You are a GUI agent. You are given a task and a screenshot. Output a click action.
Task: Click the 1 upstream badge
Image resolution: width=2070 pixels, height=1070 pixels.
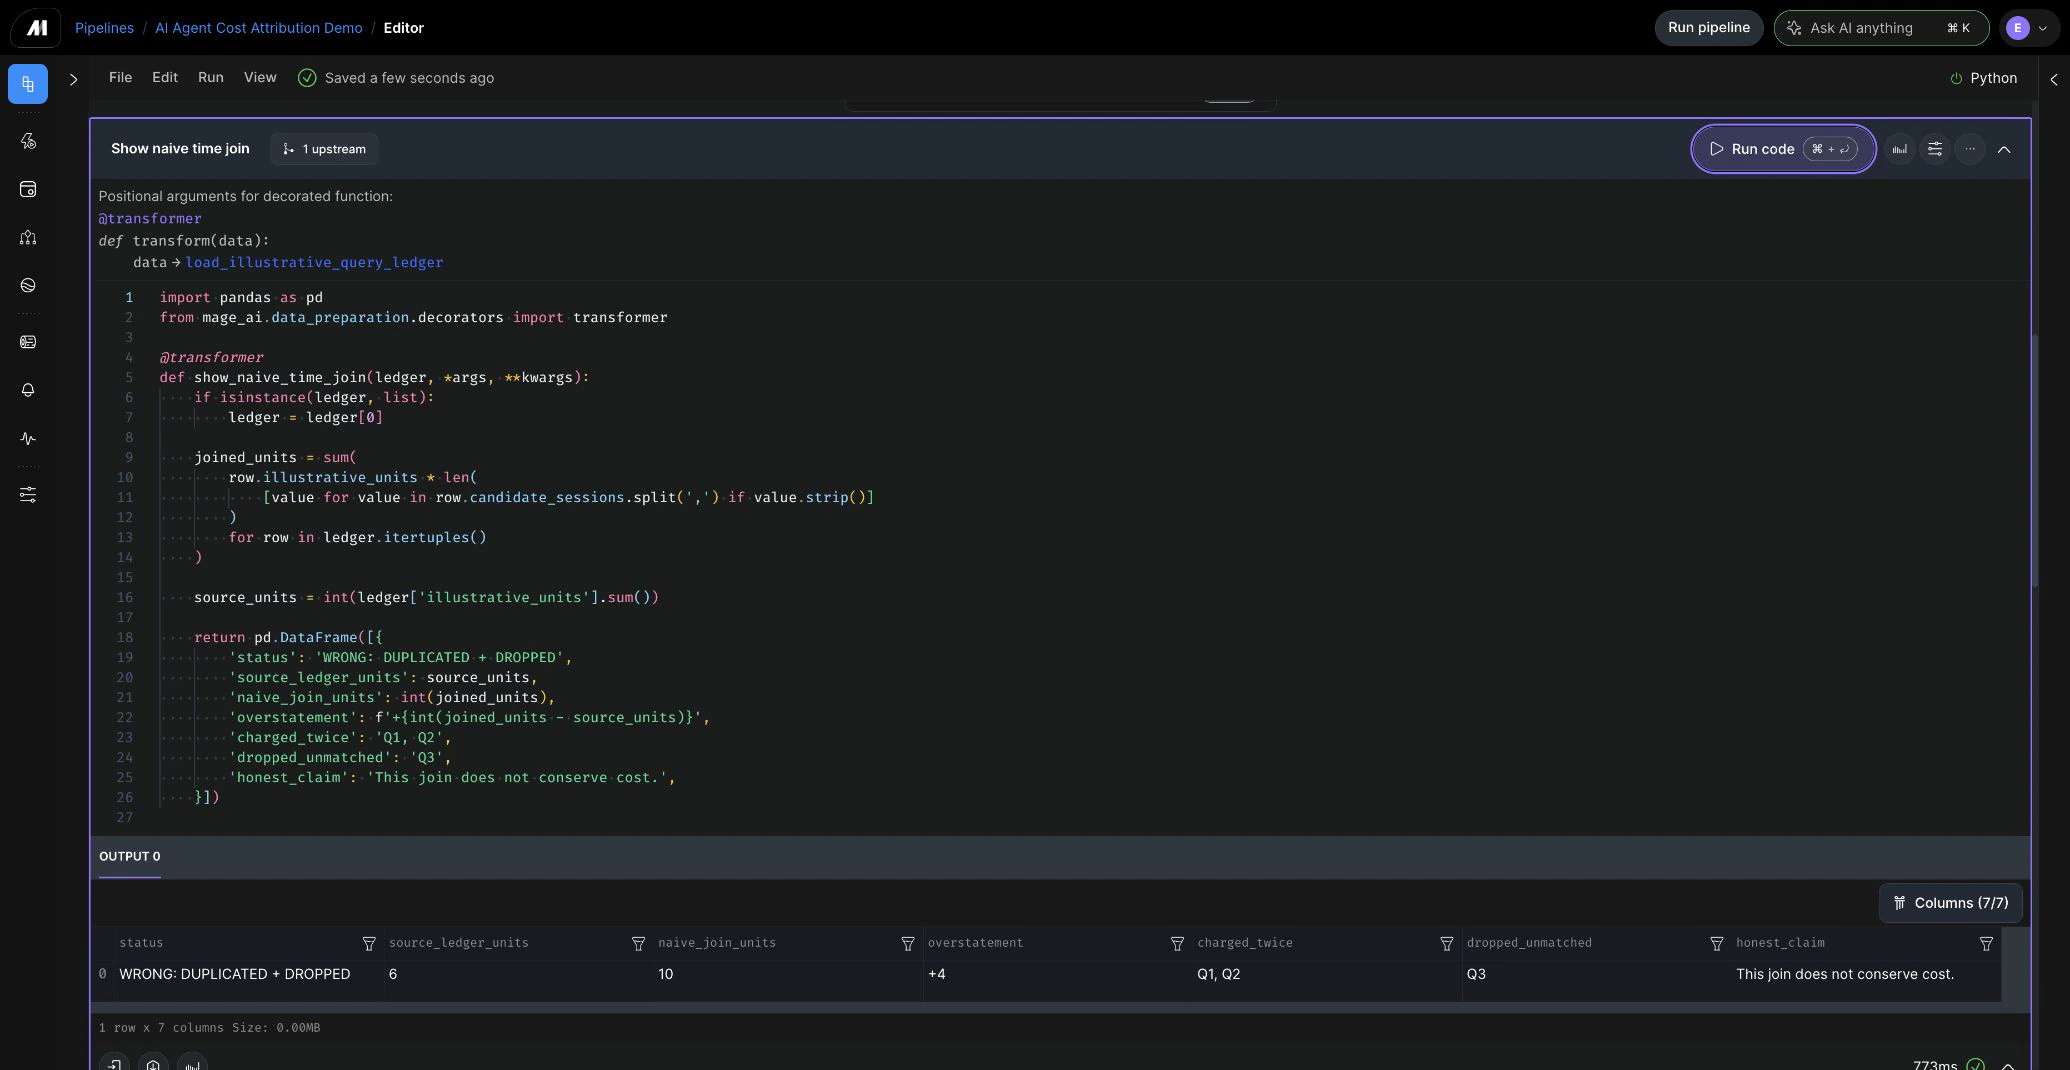[x=324, y=149]
